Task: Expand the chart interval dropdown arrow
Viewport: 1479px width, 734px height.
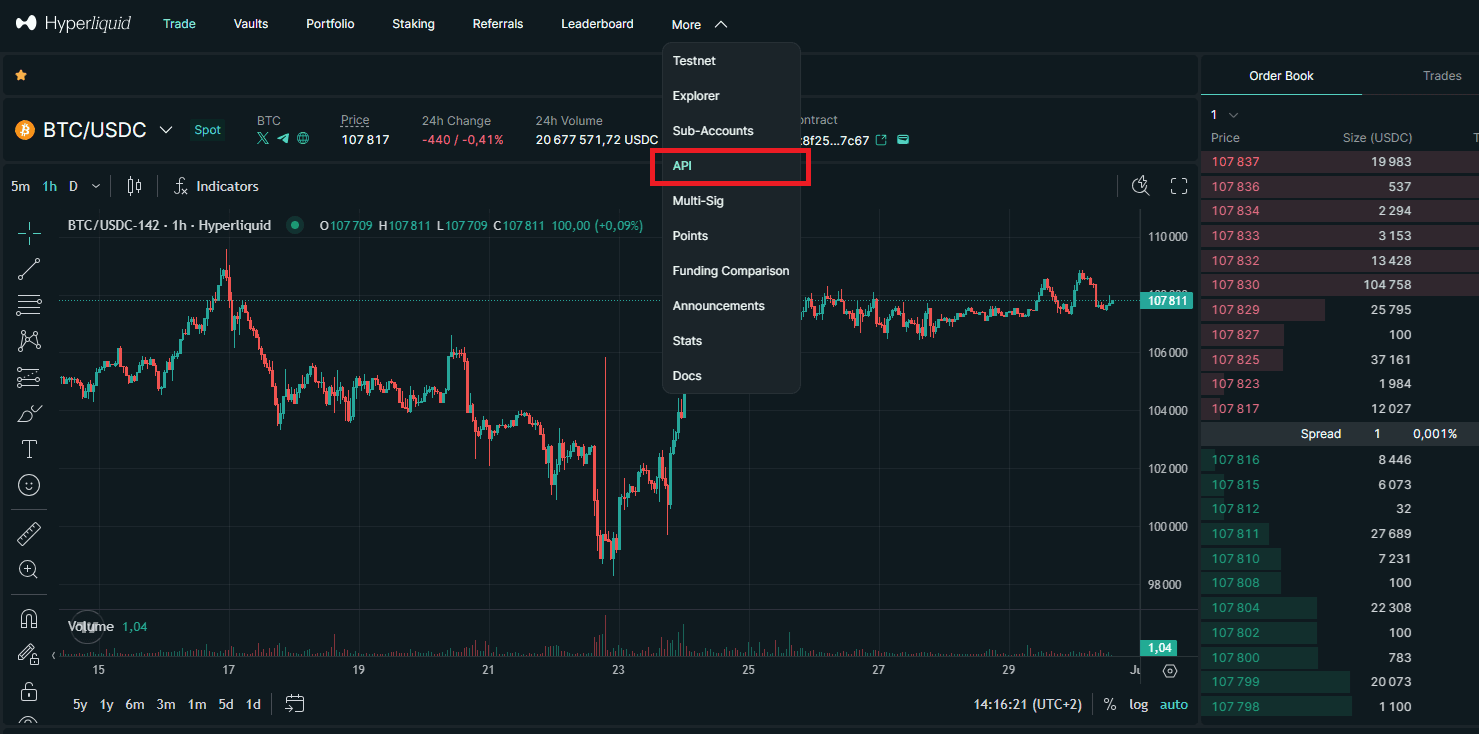Action: click(96, 186)
